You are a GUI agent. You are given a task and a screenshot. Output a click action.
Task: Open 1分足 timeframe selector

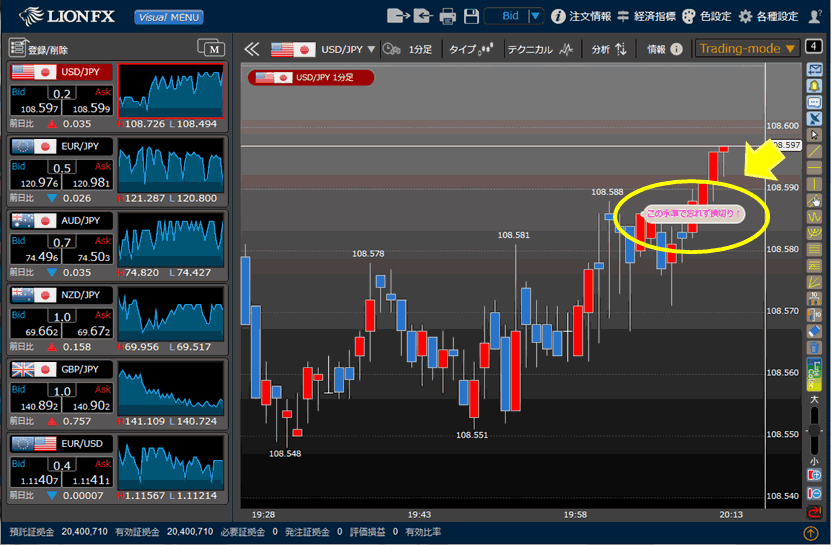coord(407,49)
